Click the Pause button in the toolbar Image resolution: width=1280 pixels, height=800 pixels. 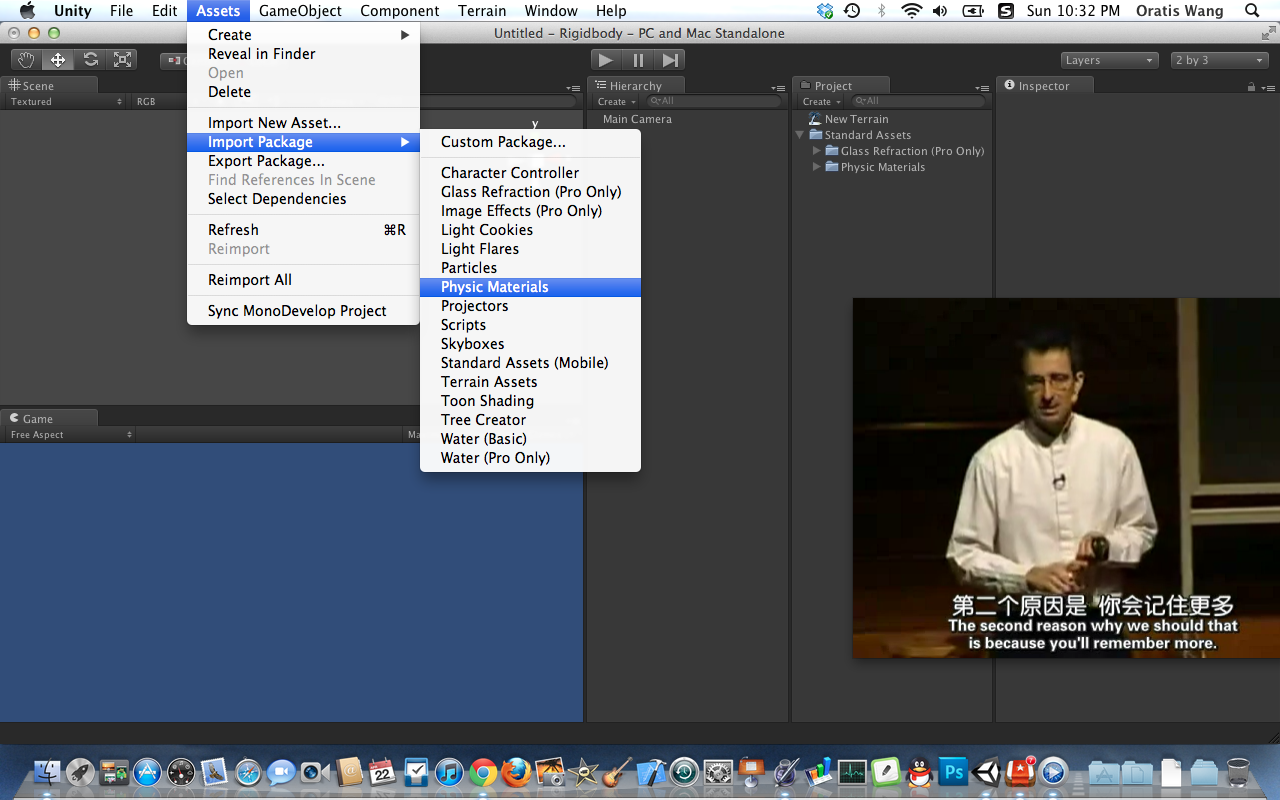638,60
